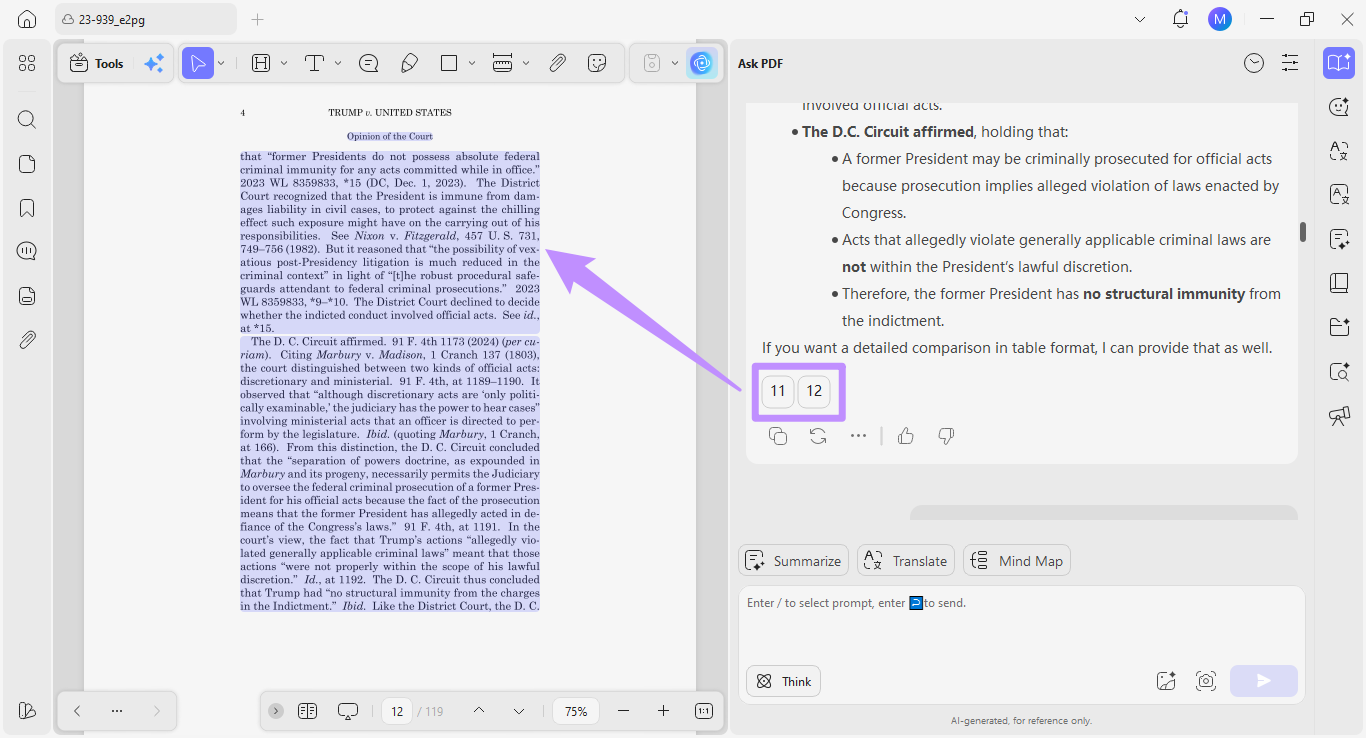This screenshot has width=1366, height=738.
Task: Open the search panel in left sidebar
Action: pos(27,120)
